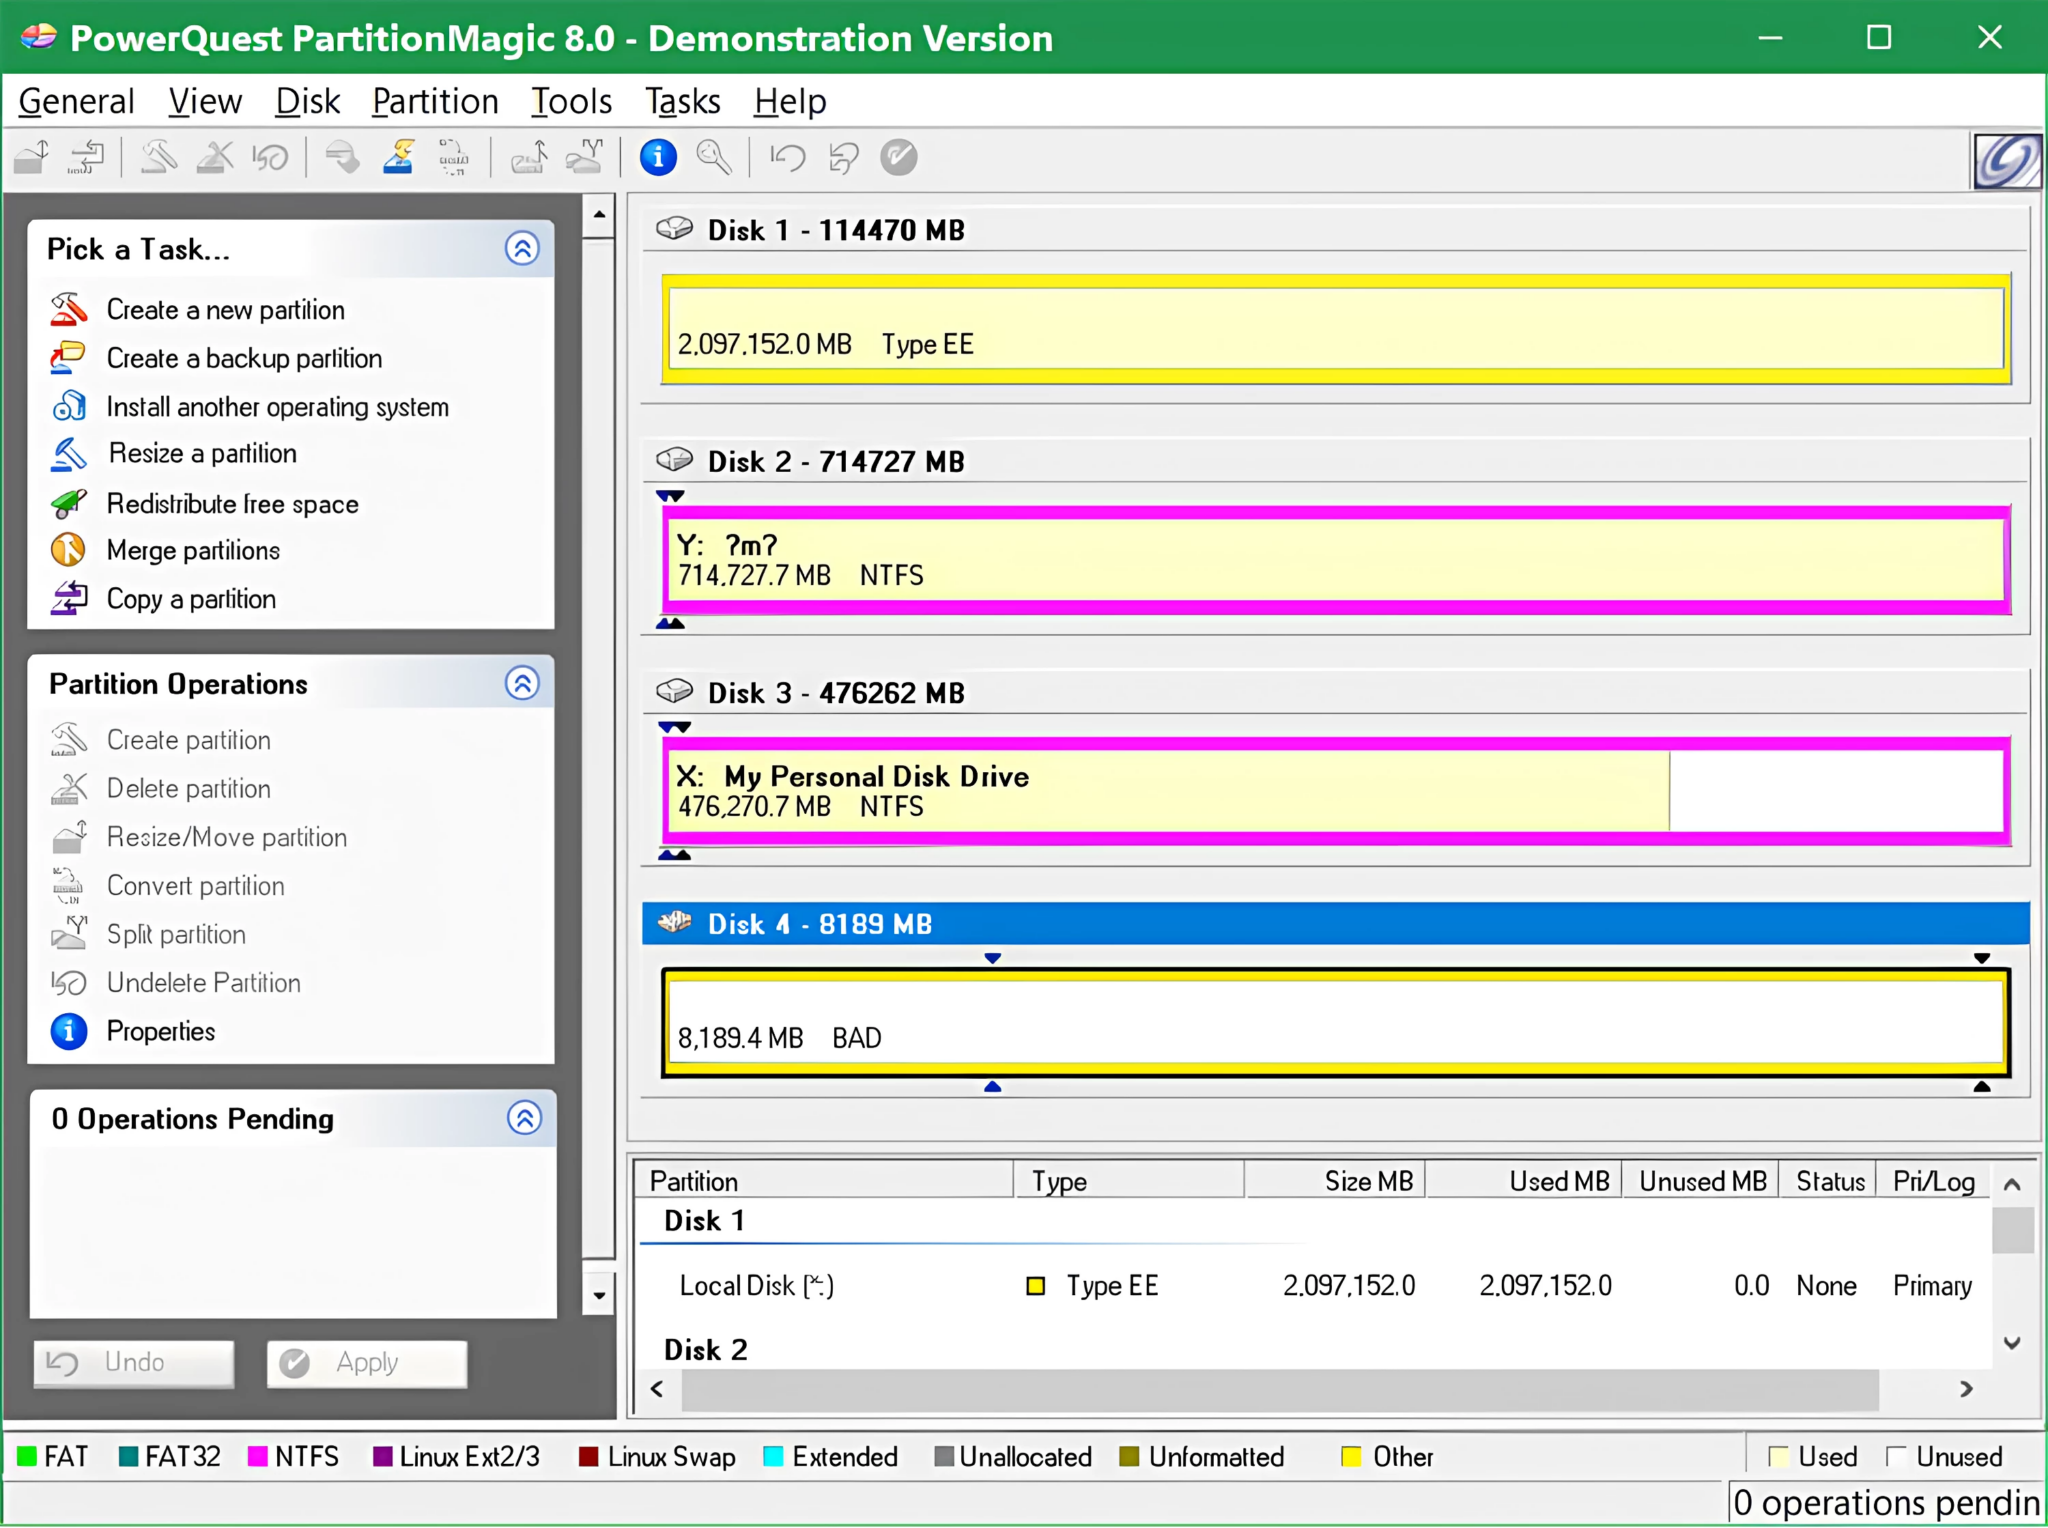Viewport: 2048px width, 1528px height.
Task: Select the Merge partitions task link
Action: (193, 550)
